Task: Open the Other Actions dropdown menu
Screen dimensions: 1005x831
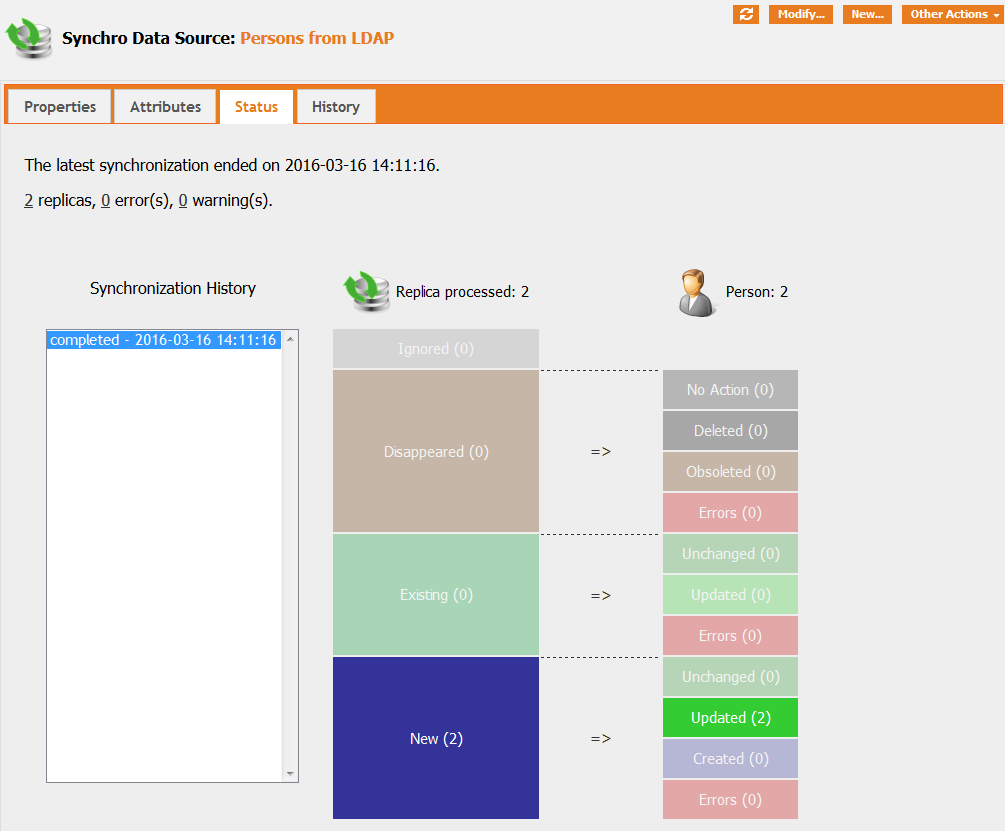Action: 952,14
